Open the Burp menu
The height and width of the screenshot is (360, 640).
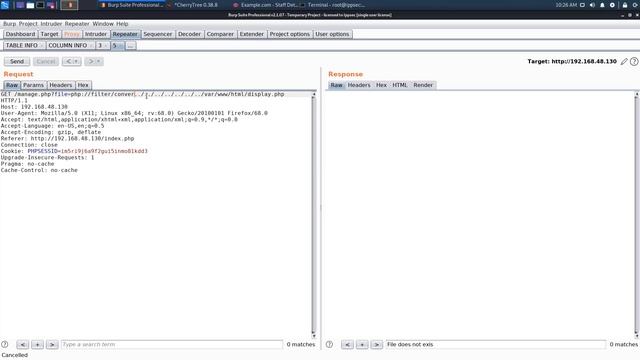point(9,24)
